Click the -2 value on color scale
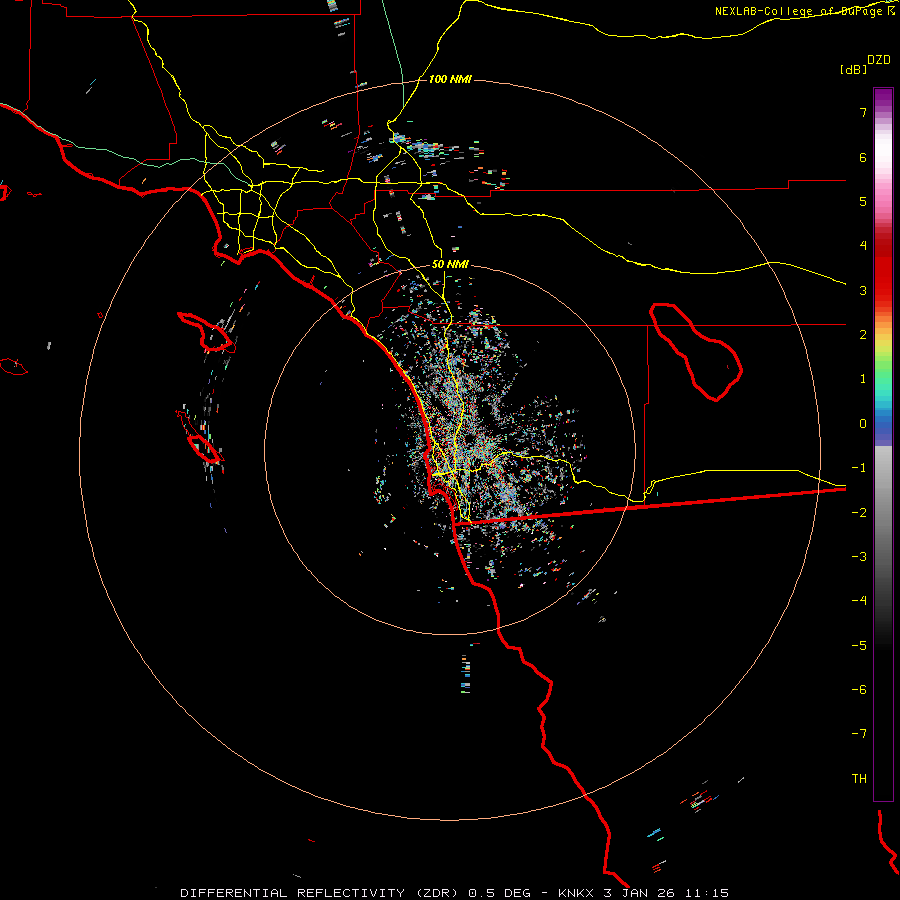Image resolution: width=900 pixels, height=900 pixels. click(859, 513)
